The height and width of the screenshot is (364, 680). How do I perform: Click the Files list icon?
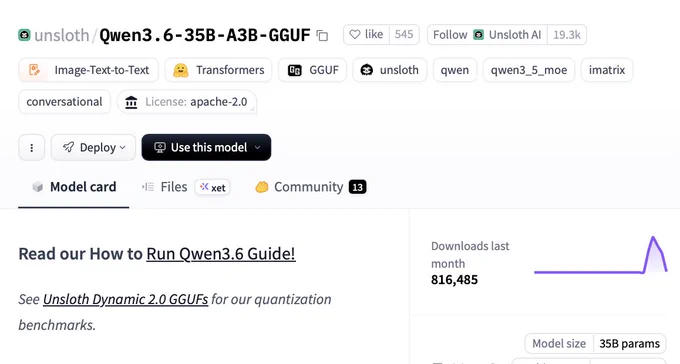click(x=148, y=187)
